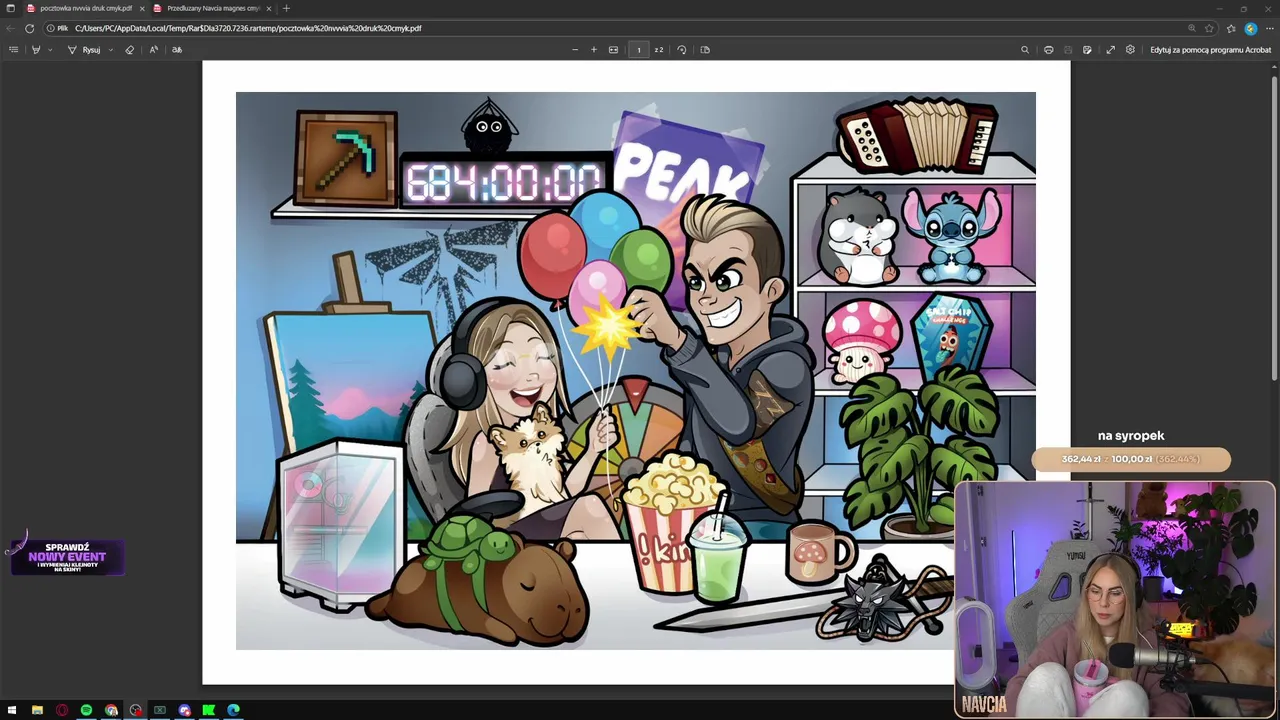
Task: Click the na syropek donation goal bar
Action: click(x=1131, y=459)
